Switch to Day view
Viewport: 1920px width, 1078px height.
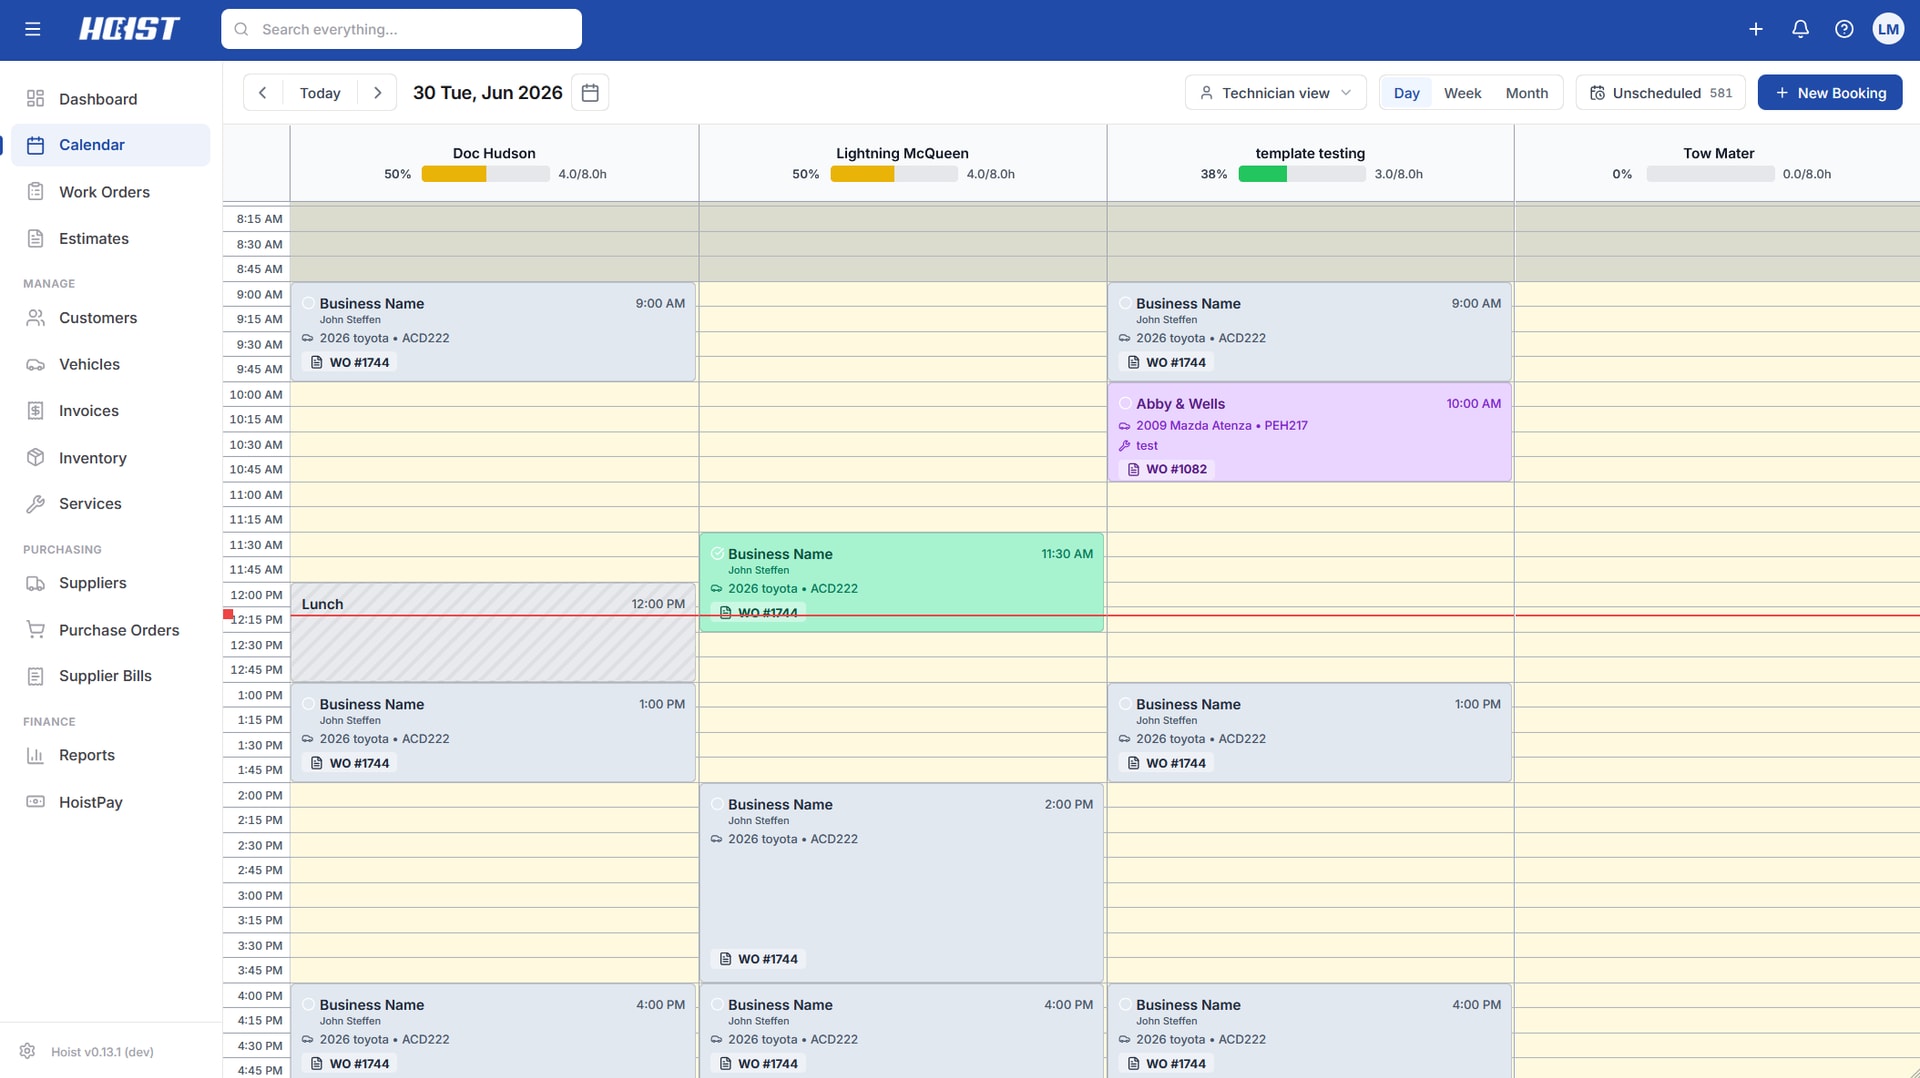1406,93
